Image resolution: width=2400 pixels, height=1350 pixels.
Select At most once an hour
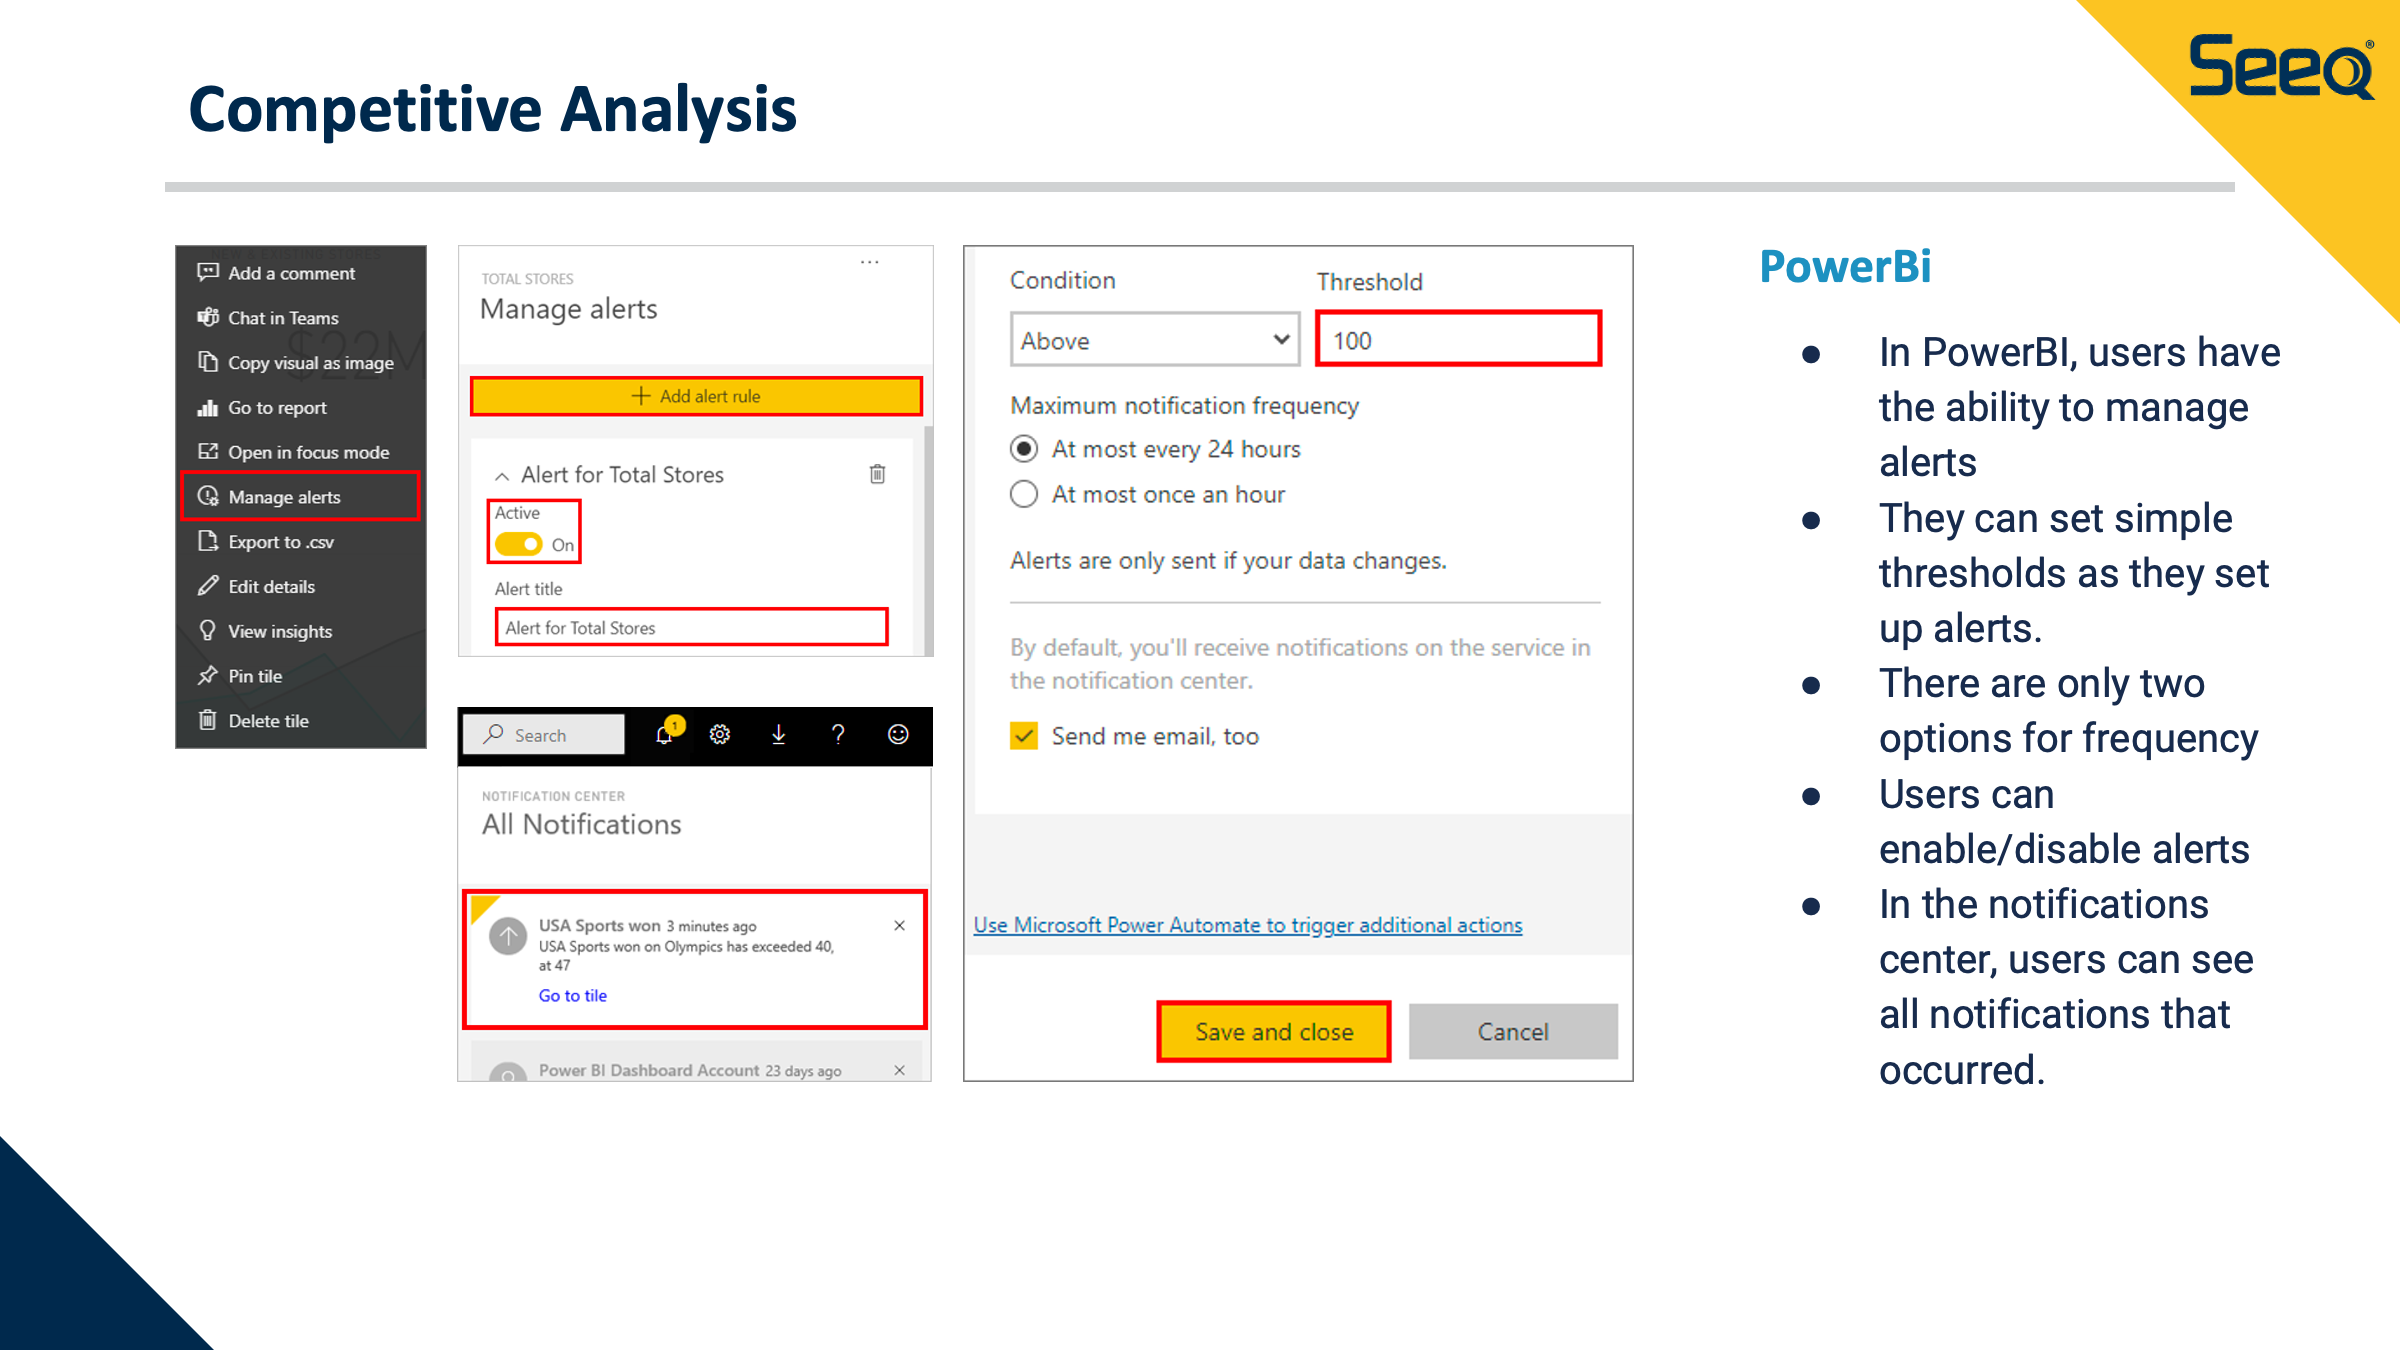point(1024,495)
